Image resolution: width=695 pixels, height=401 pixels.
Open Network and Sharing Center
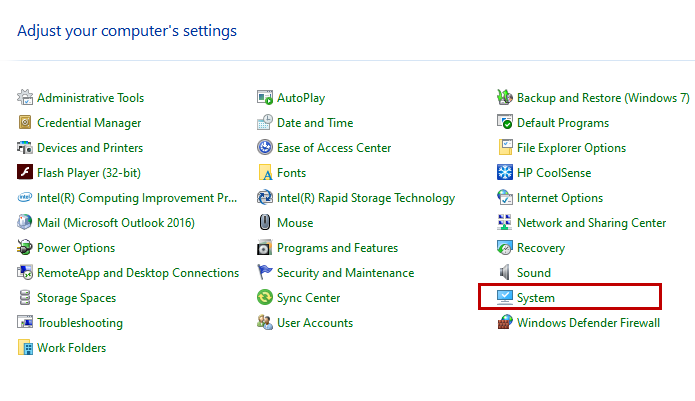tap(591, 223)
